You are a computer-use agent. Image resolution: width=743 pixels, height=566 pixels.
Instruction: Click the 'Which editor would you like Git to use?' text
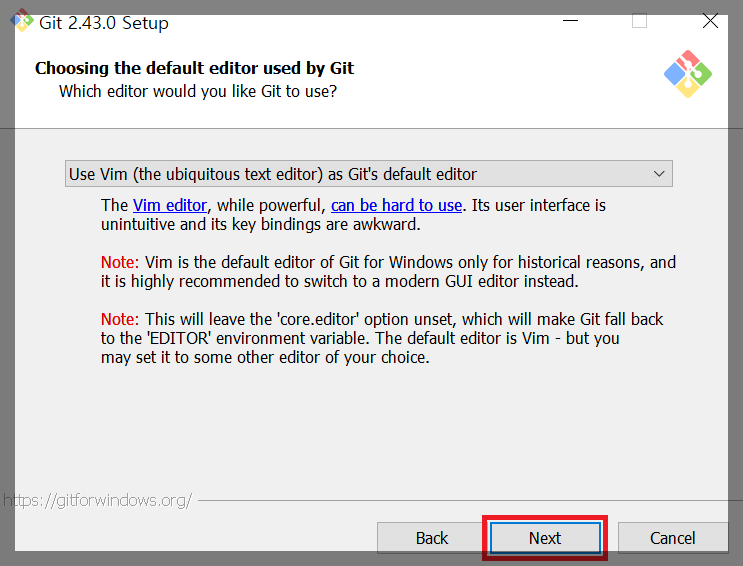tap(198, 91)
